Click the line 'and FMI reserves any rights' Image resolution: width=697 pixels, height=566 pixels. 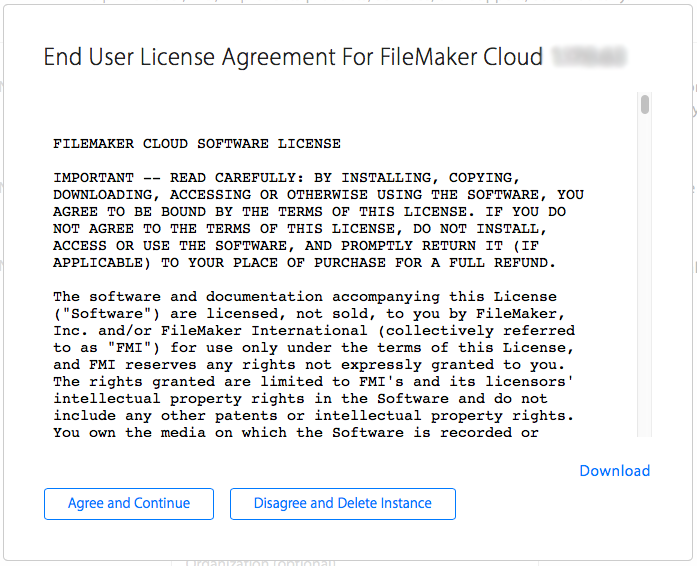click(309, 365)
